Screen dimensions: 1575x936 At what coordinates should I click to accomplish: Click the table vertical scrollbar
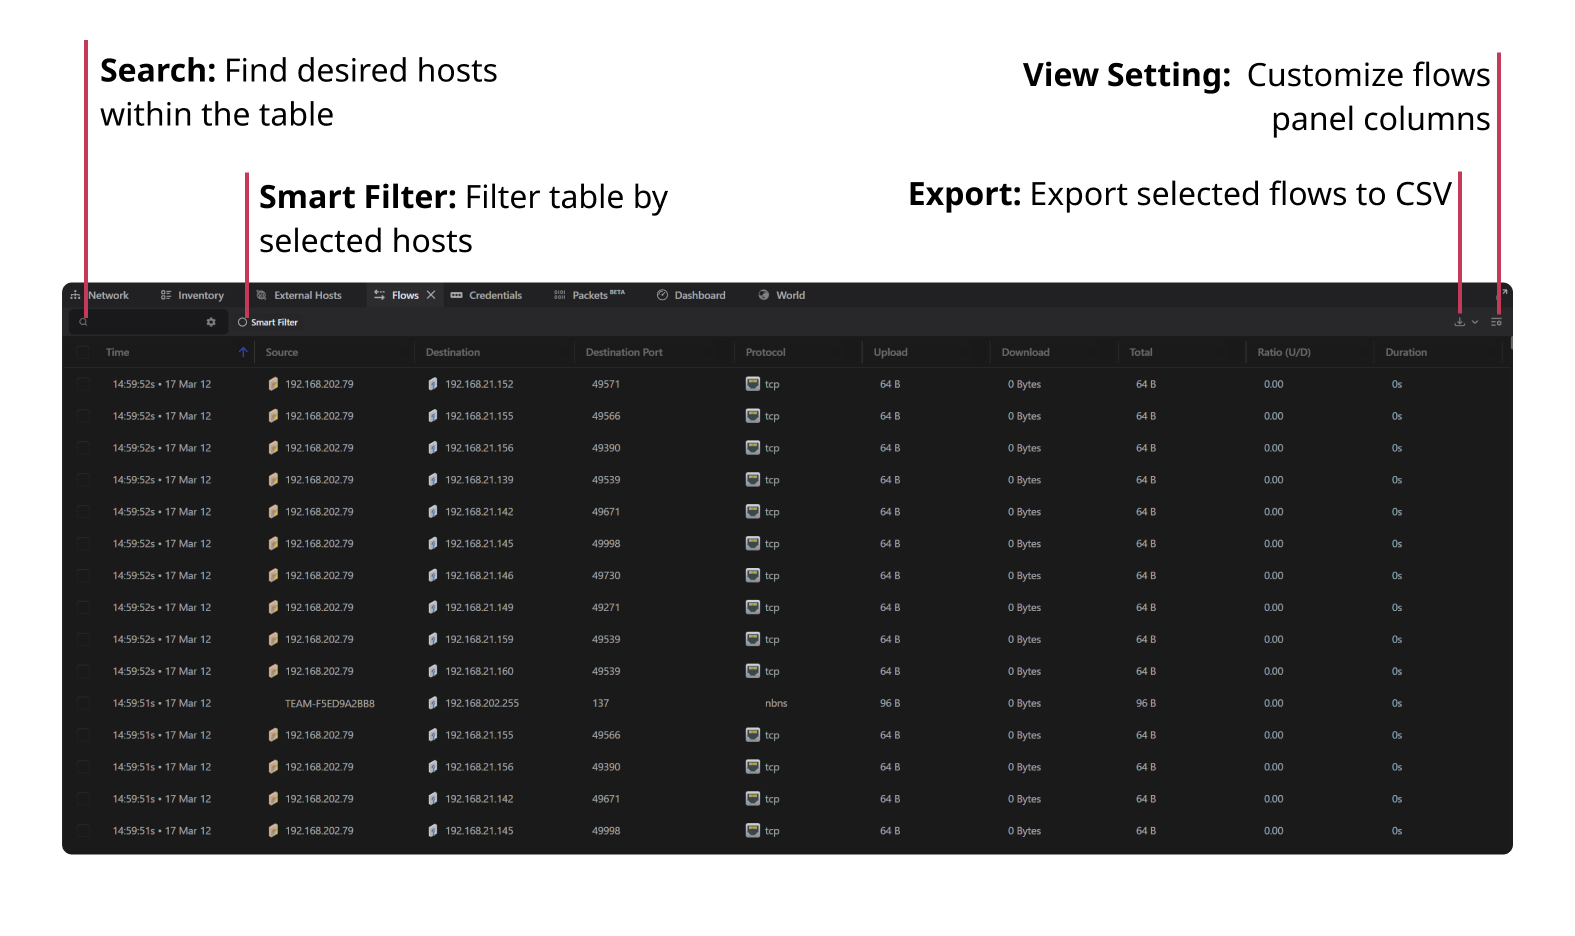click(x=1511, y=343)
